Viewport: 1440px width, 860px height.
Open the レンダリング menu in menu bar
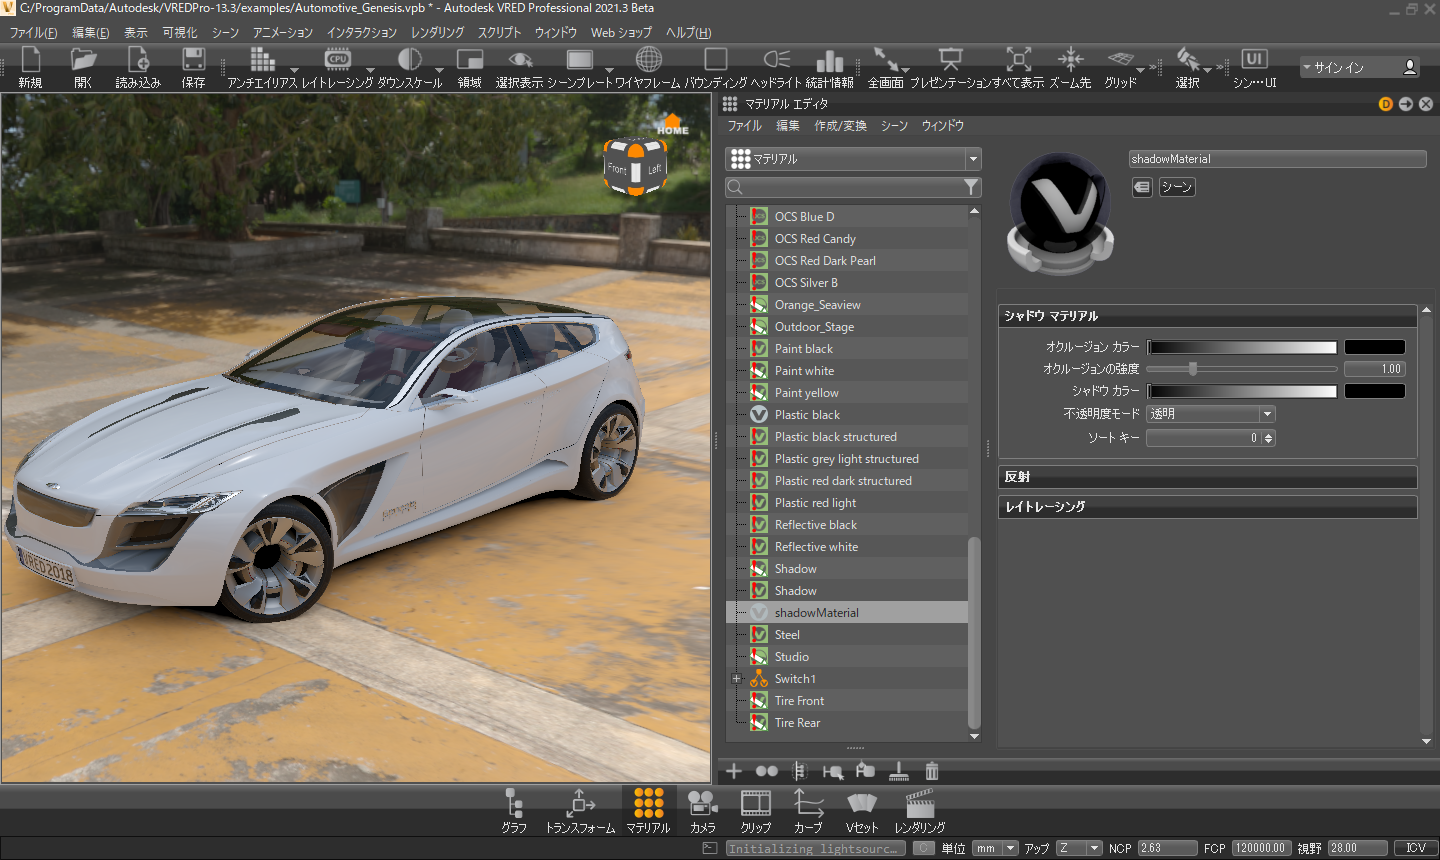pyautogui.click(x=437, y=33)
